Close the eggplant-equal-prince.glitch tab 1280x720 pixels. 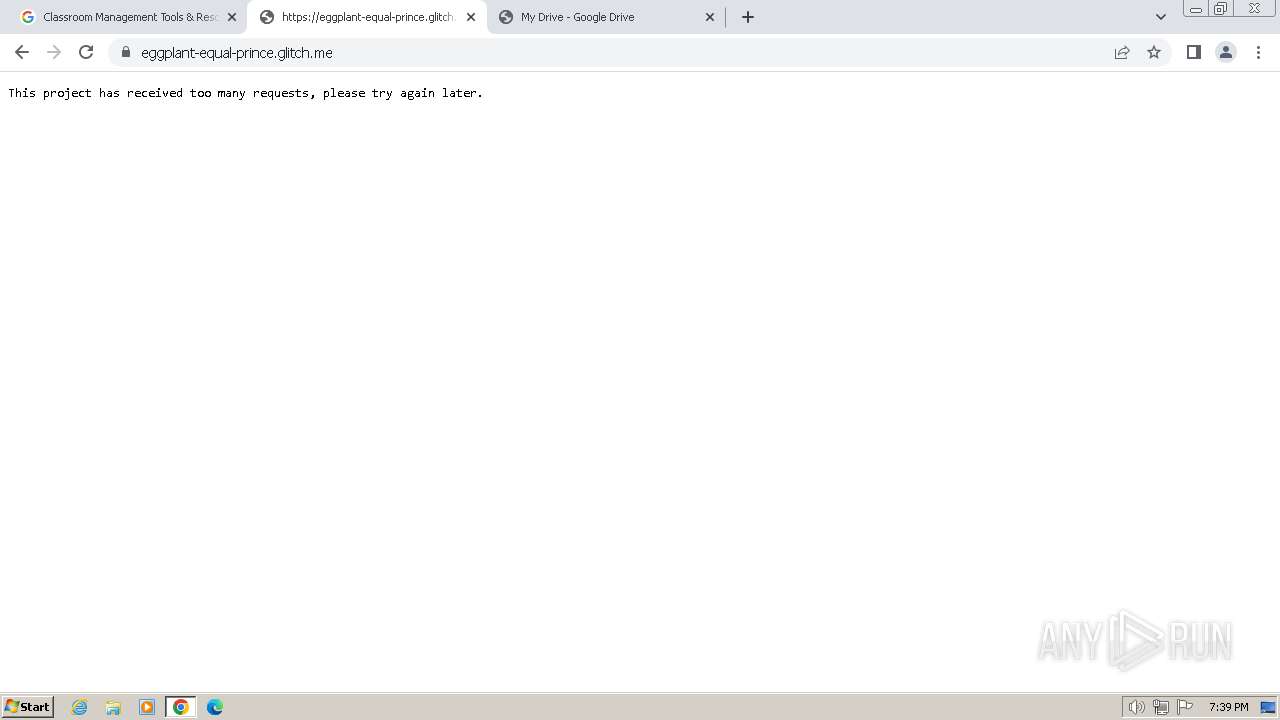click(471, 17)
